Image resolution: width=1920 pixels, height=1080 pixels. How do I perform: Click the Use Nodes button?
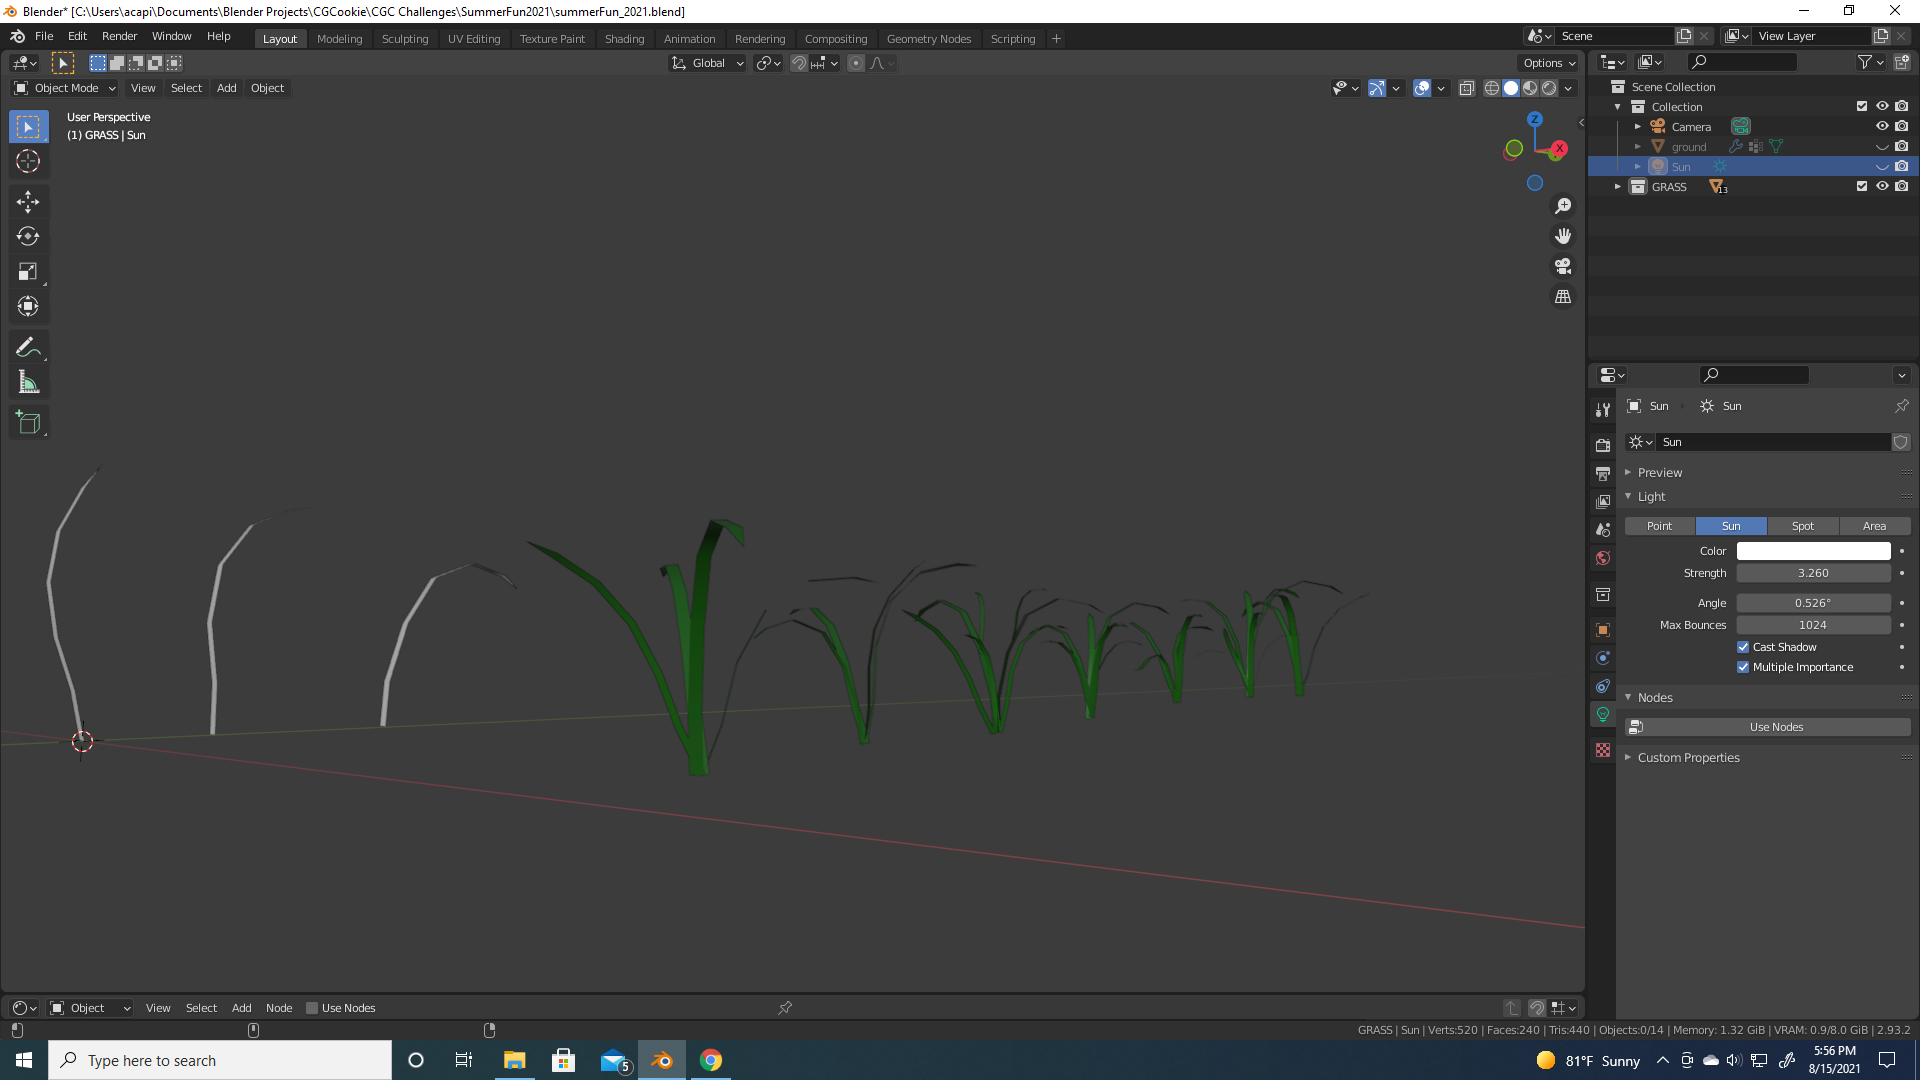1775,727
